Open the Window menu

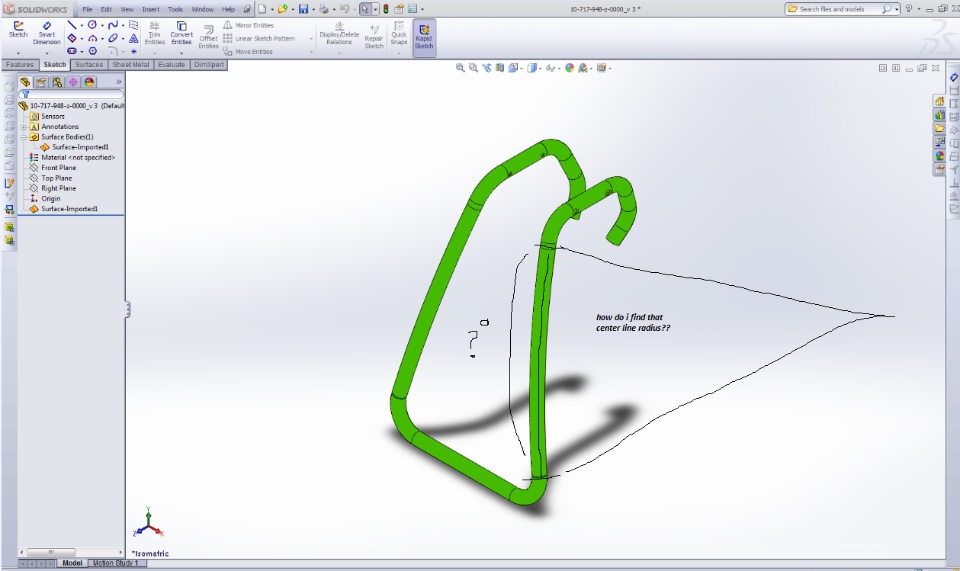(x=202, y=9)
